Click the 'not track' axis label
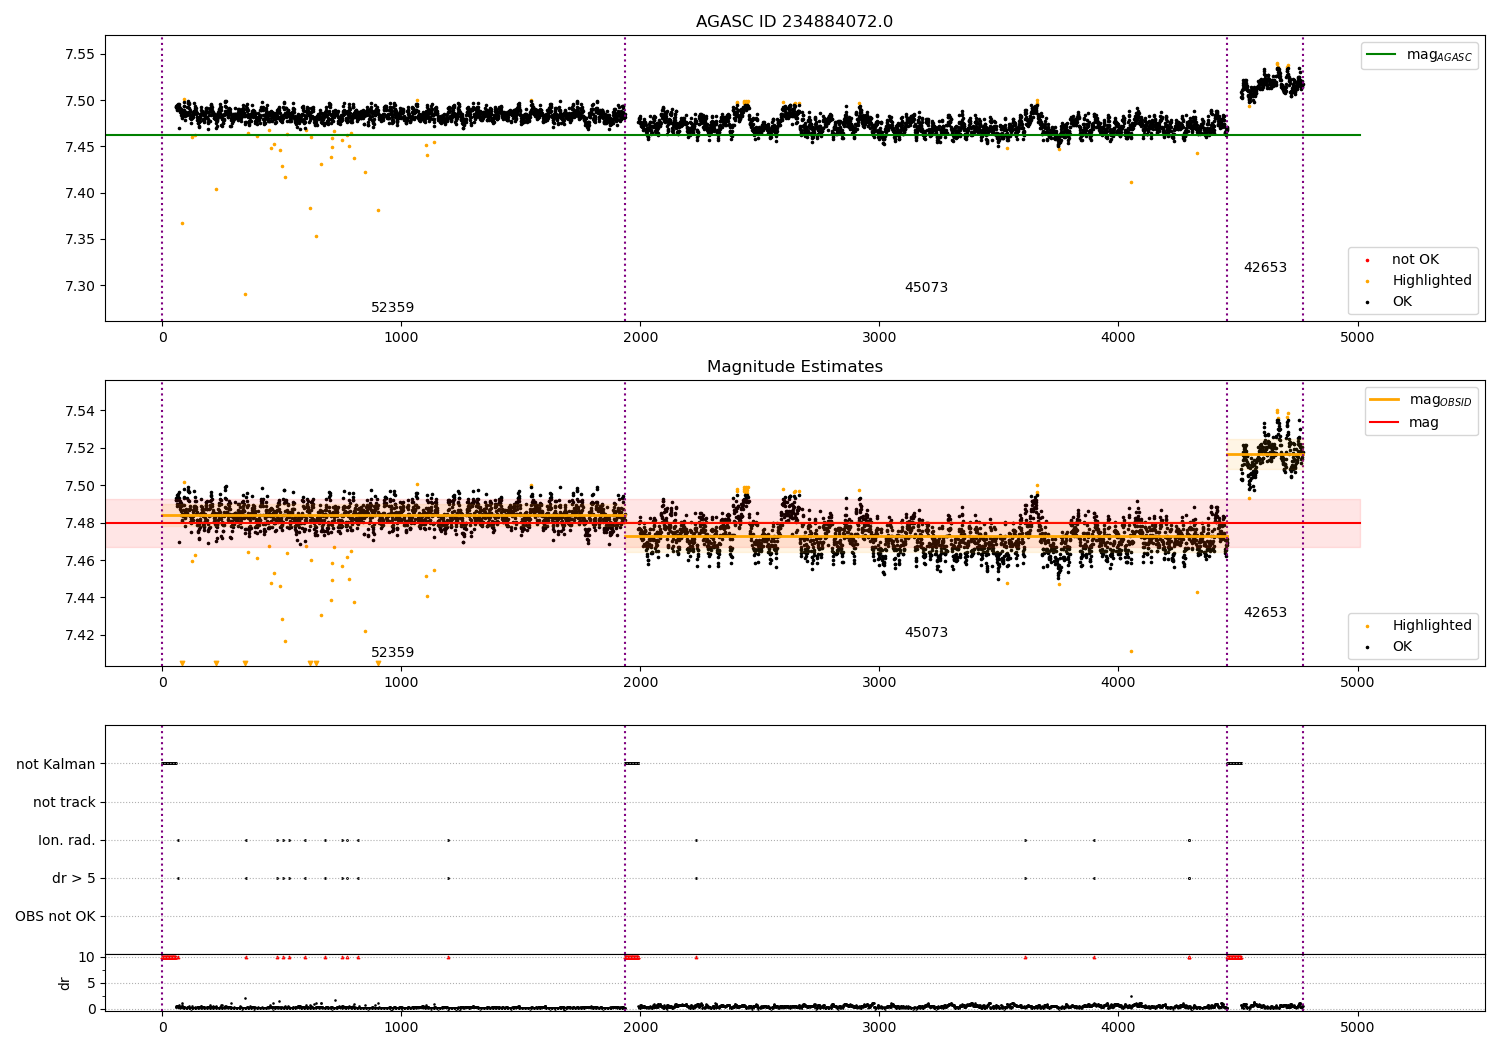1500x1050 pixels. click(x=64, y=802)
